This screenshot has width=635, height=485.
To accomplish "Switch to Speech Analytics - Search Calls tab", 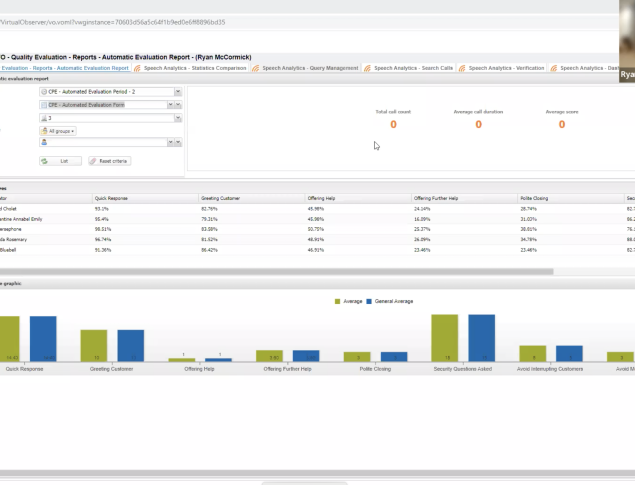I will [412, 68].
